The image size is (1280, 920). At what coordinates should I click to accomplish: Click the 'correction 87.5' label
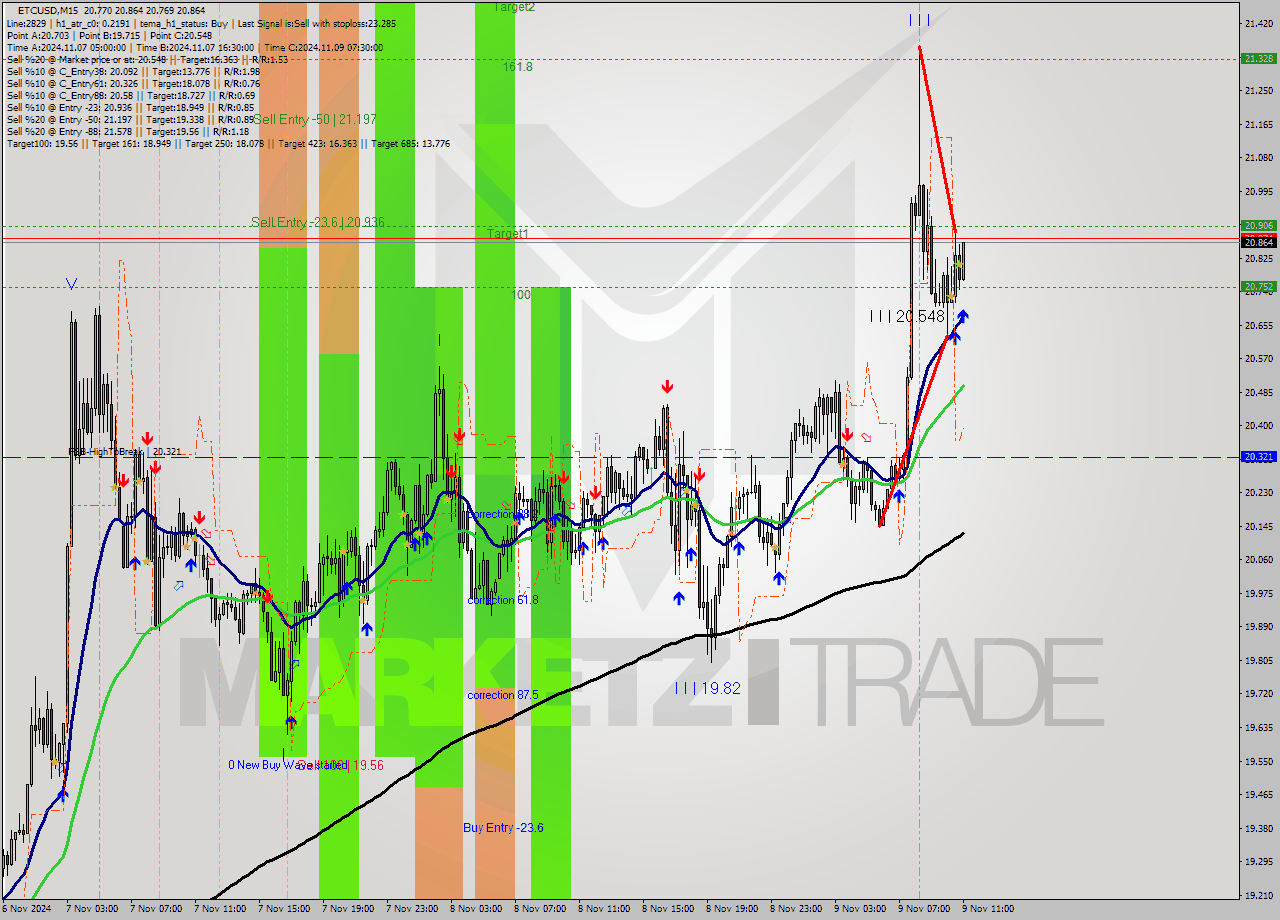[x=503, y=695]
